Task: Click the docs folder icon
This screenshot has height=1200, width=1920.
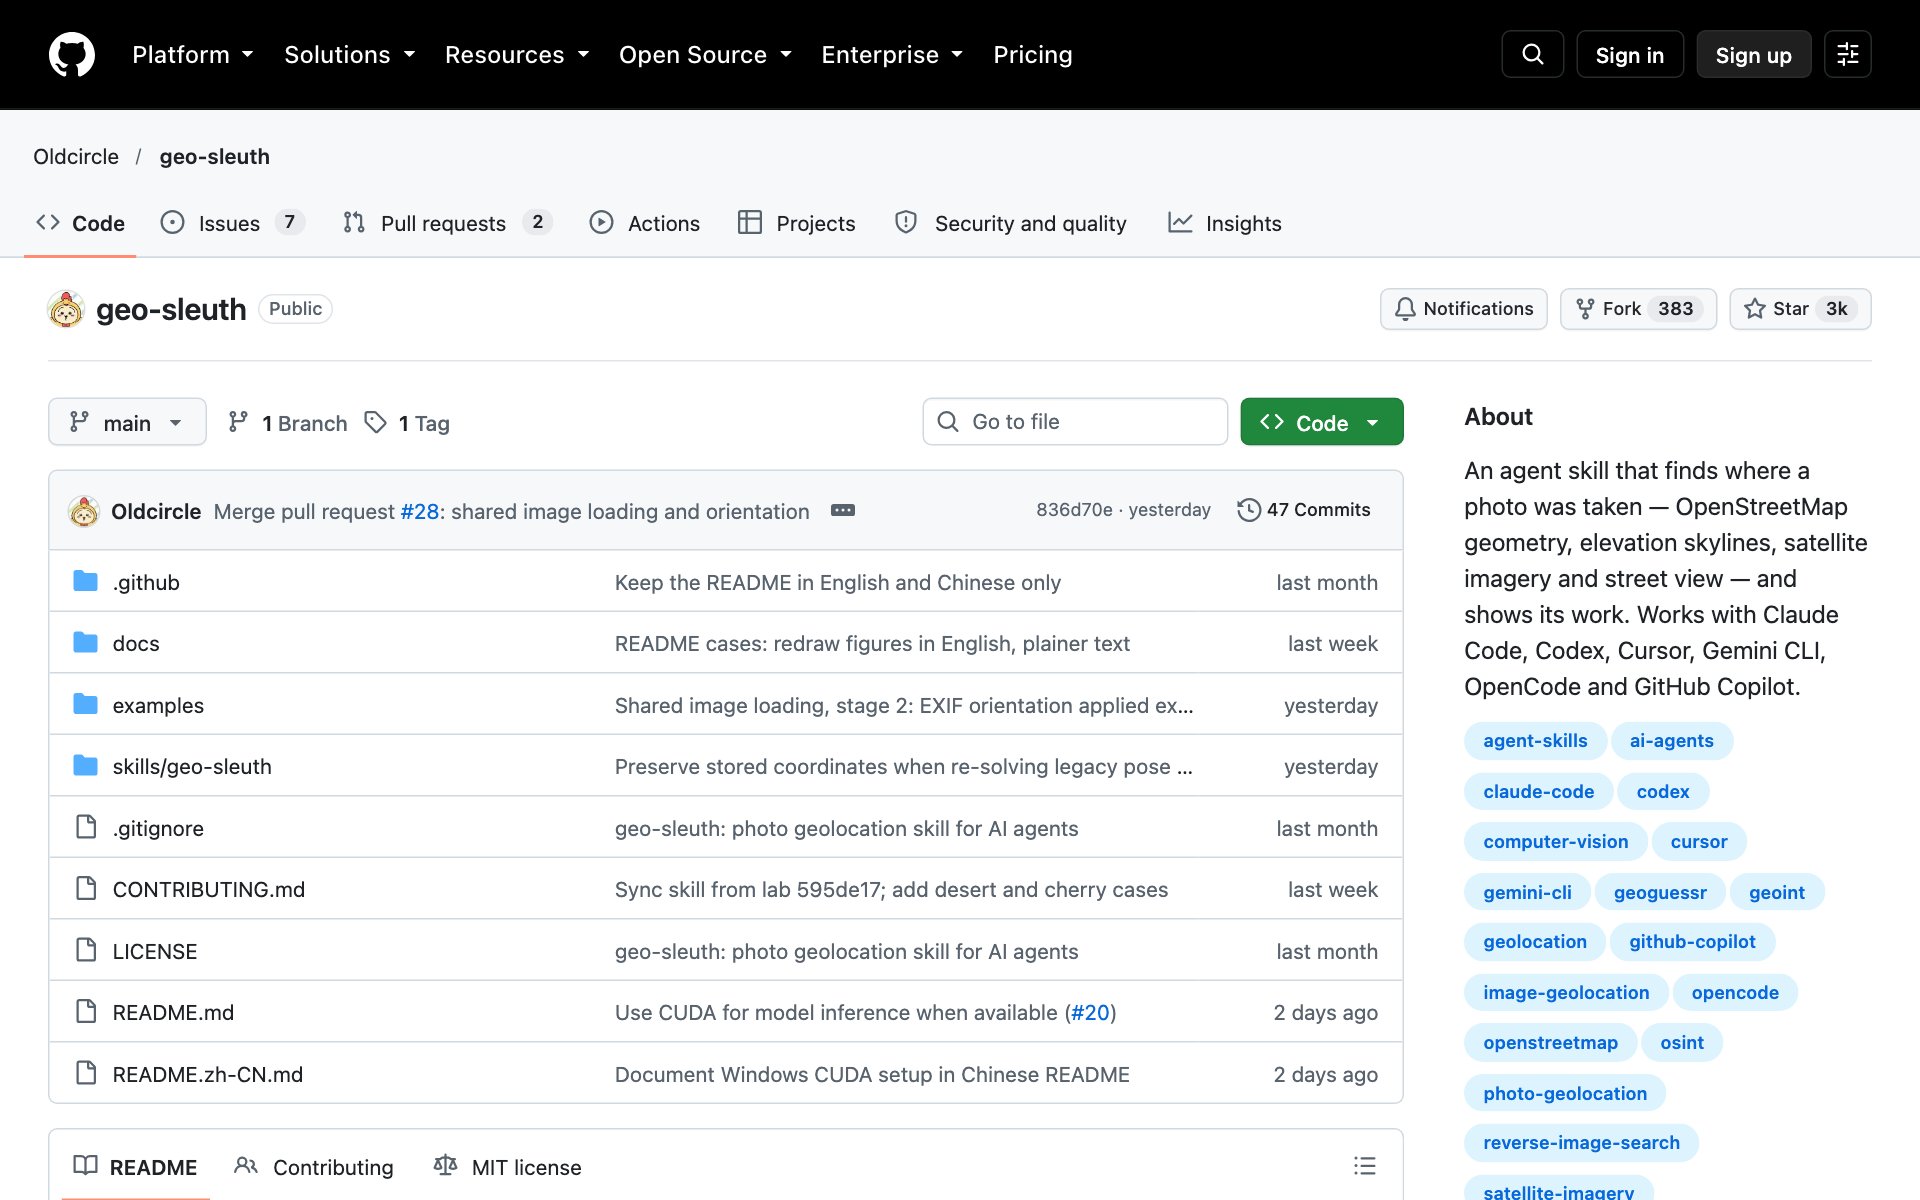Action: pyautogui.click(x=86, y=642)
